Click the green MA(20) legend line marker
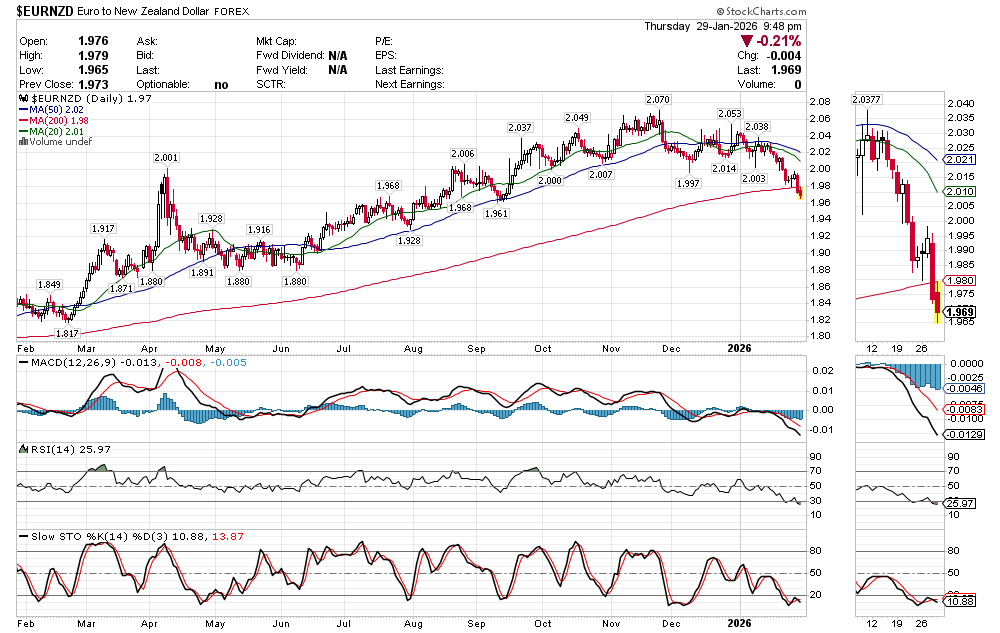 23,131
